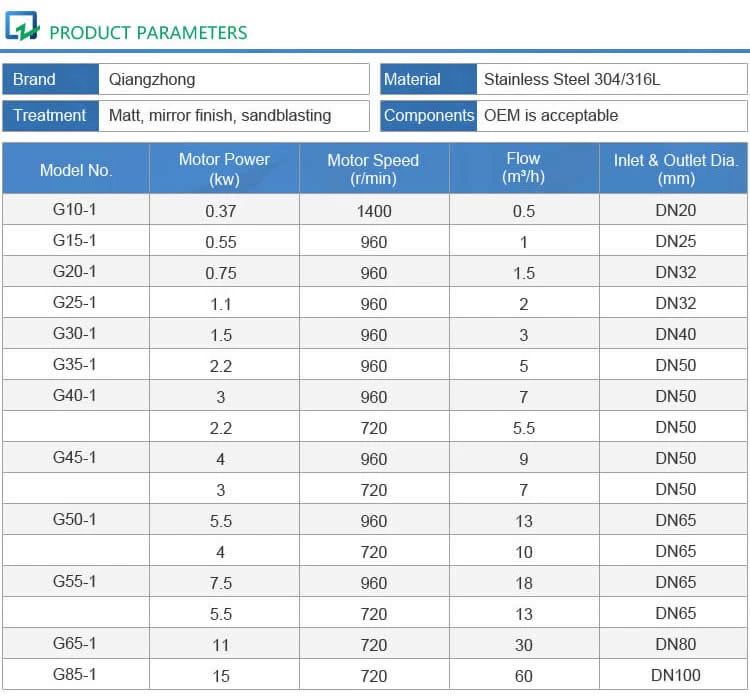
Task: Select model G50-1 cell
Action: [x=75, y=519]
